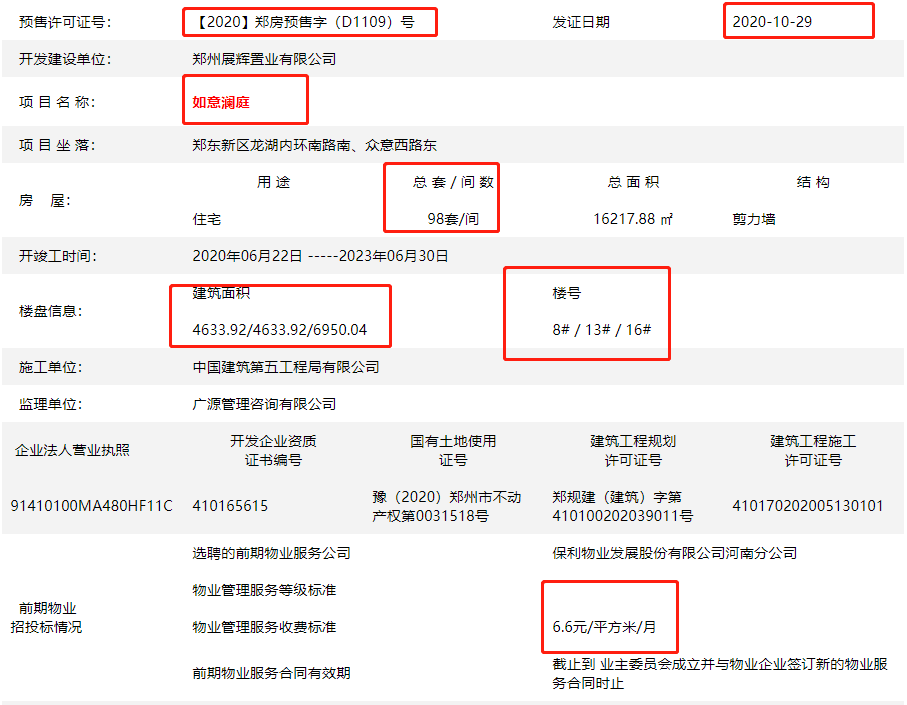Click the label 物业管理服务收费标准
The width and height of the screenshot is (907, 705).
(x=264, y=627)
